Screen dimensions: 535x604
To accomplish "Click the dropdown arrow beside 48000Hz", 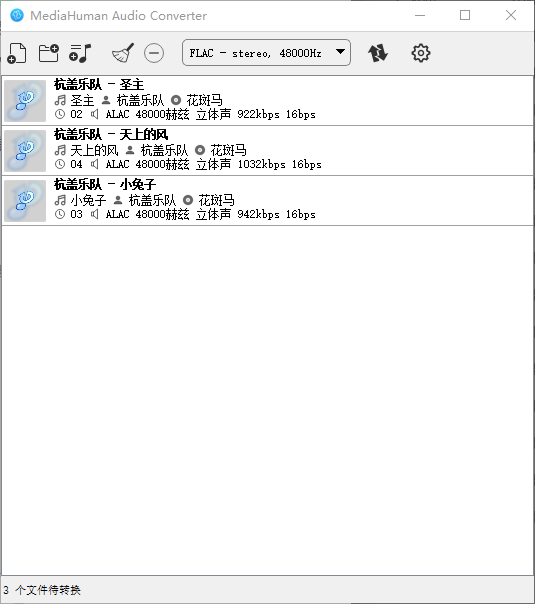I will (x=340, y=52).
